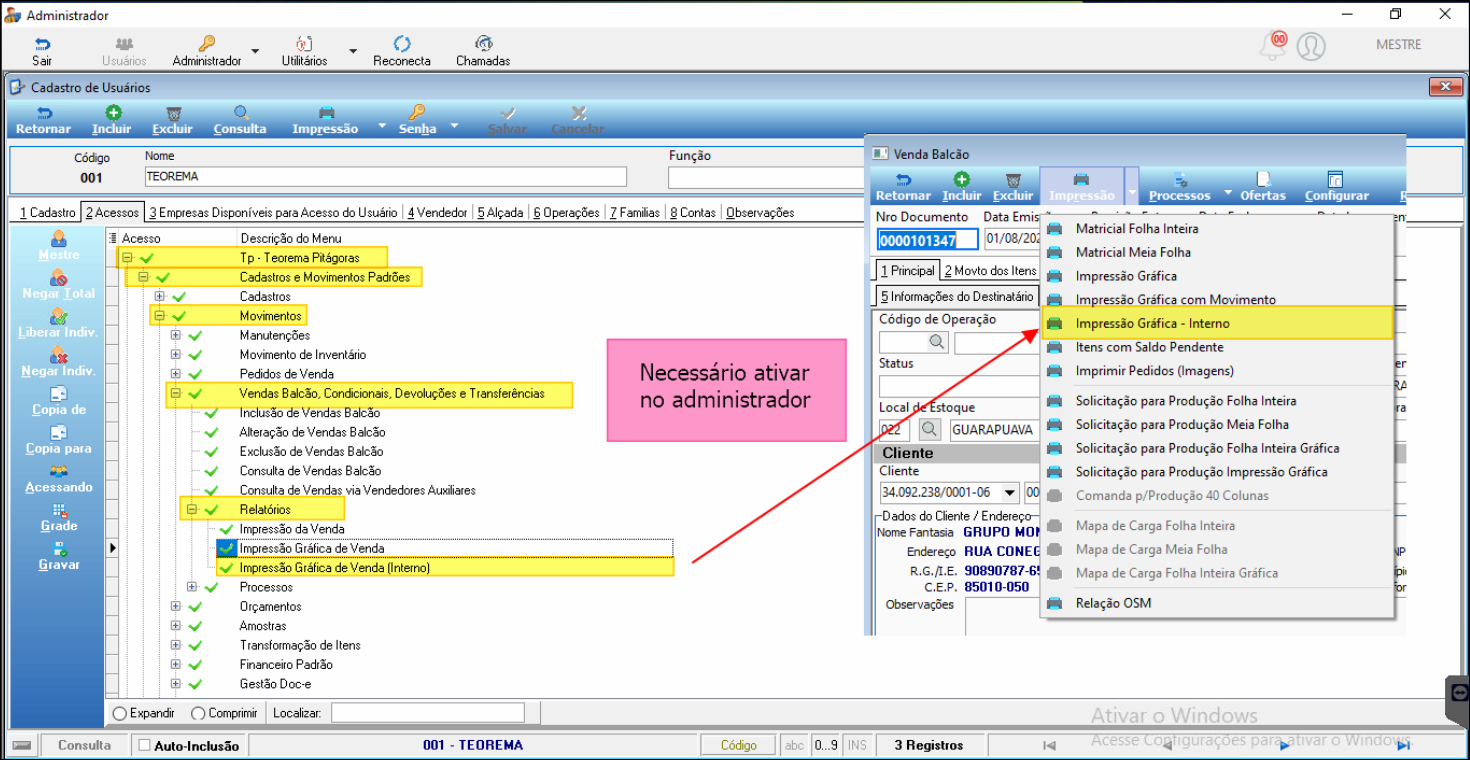Click the Acessando sidebar icon

pyautogui.click(x=59, y=471)
